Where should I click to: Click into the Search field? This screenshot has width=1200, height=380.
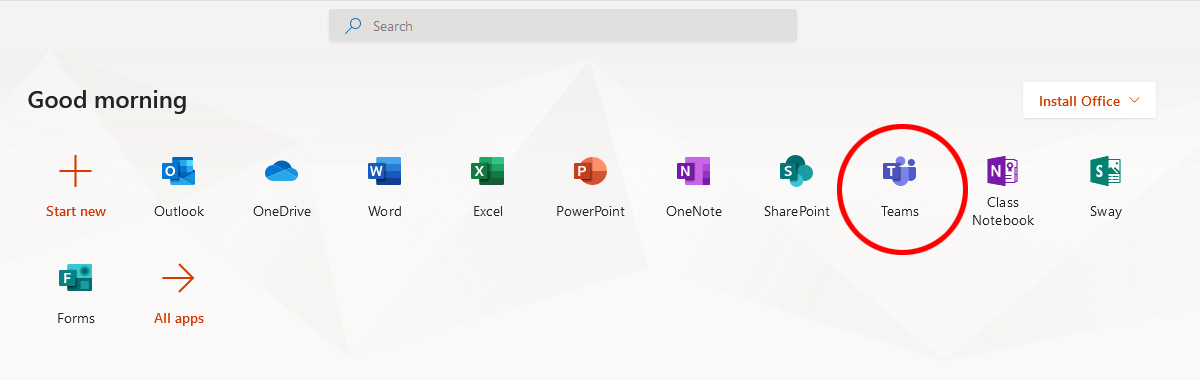pyautogui.click(x=563, y=26)
